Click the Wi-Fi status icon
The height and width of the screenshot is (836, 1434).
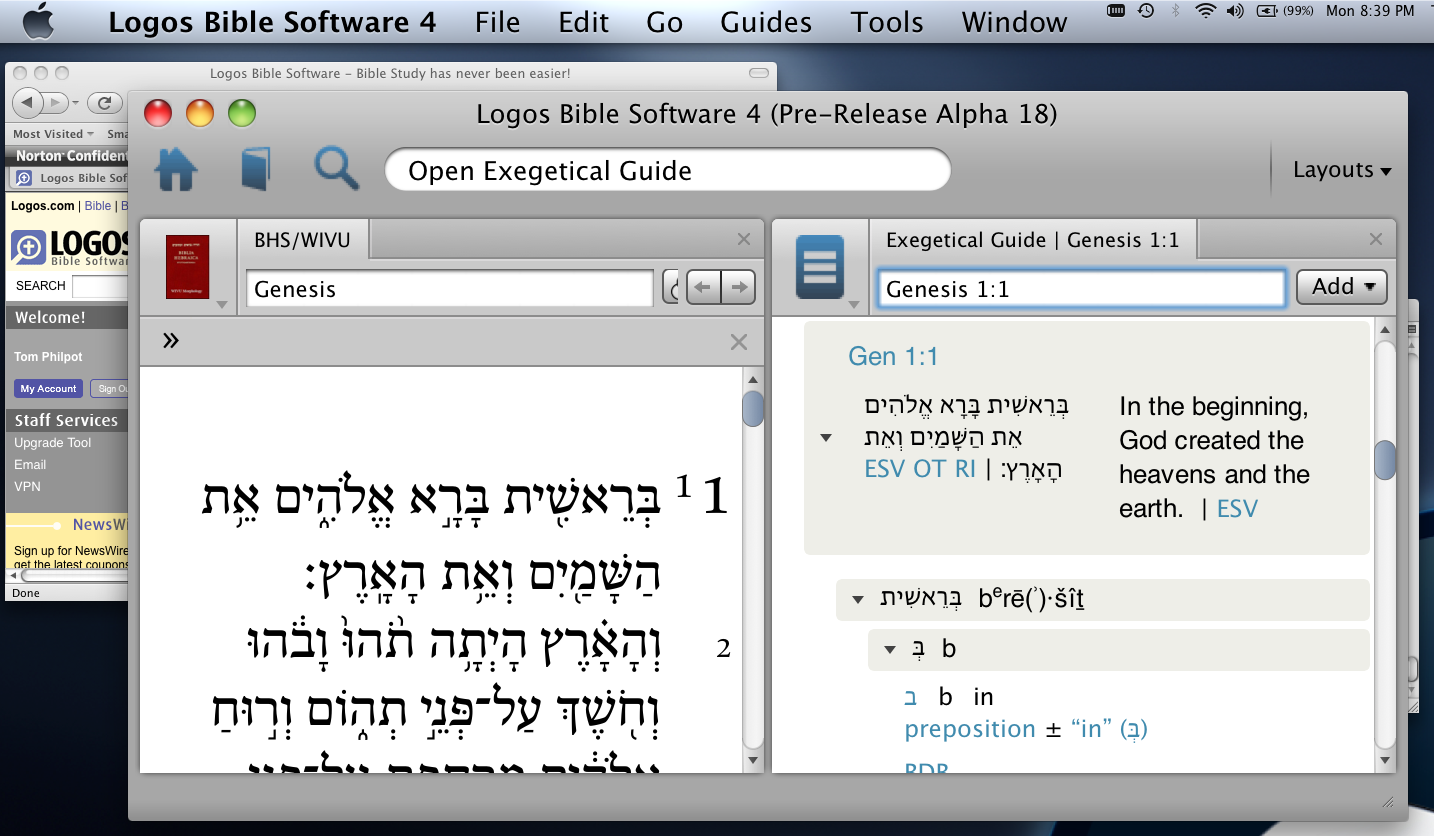(1206, 11)
